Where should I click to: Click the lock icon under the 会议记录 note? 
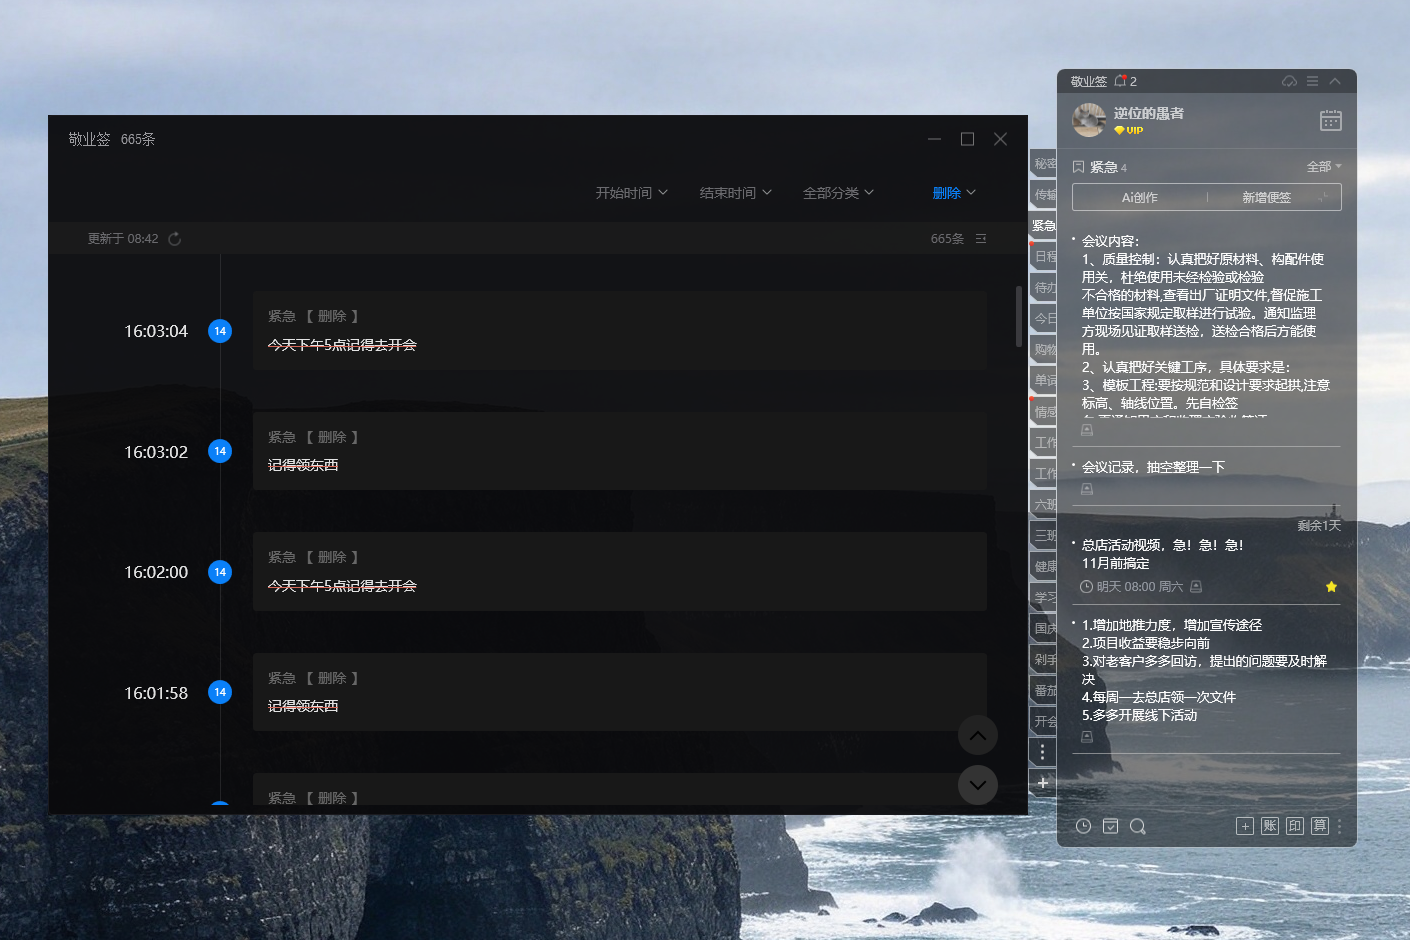coord(1087,490)
